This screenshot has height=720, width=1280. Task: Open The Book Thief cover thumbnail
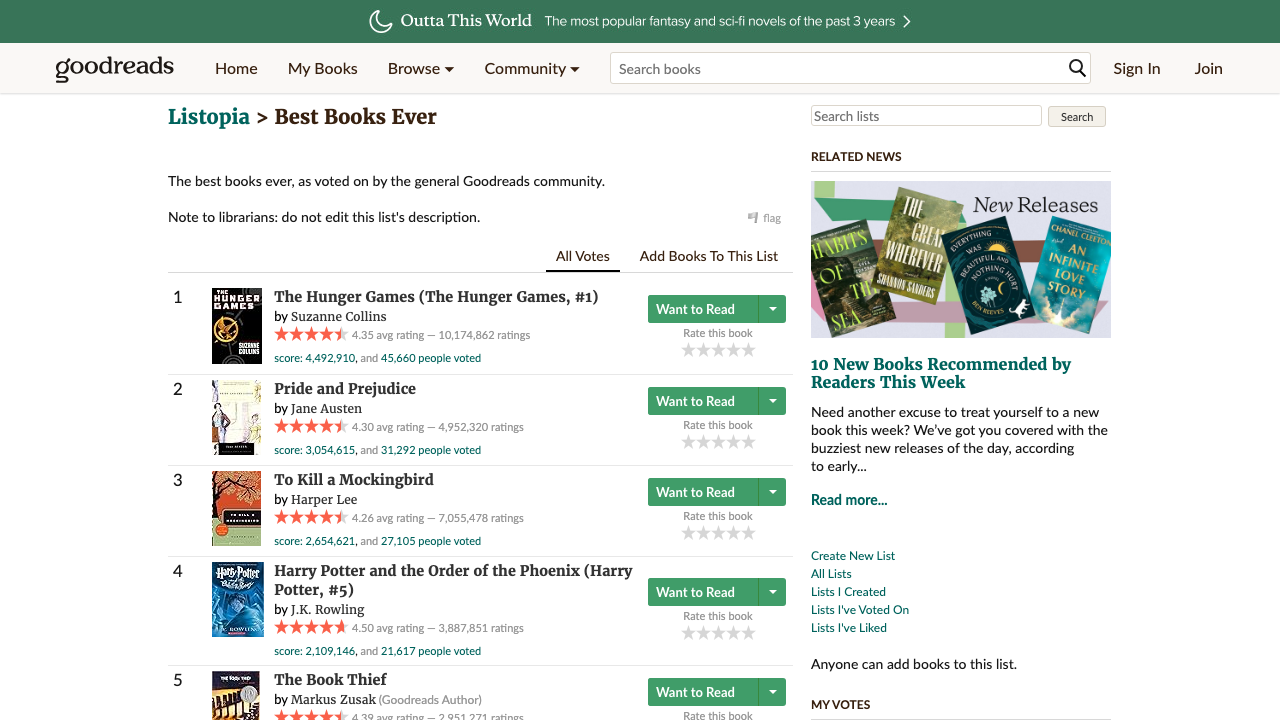tap(237, 695)
